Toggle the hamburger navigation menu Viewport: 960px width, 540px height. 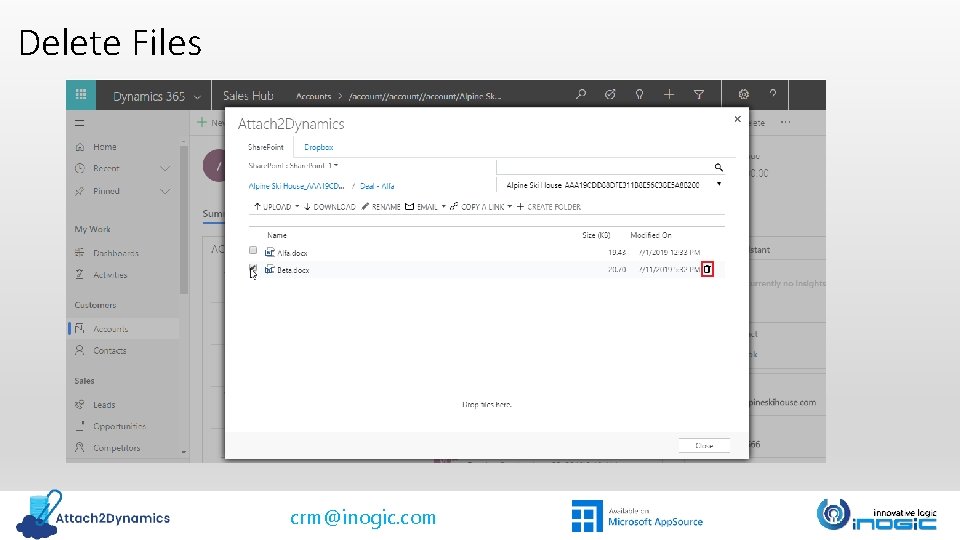80,123
